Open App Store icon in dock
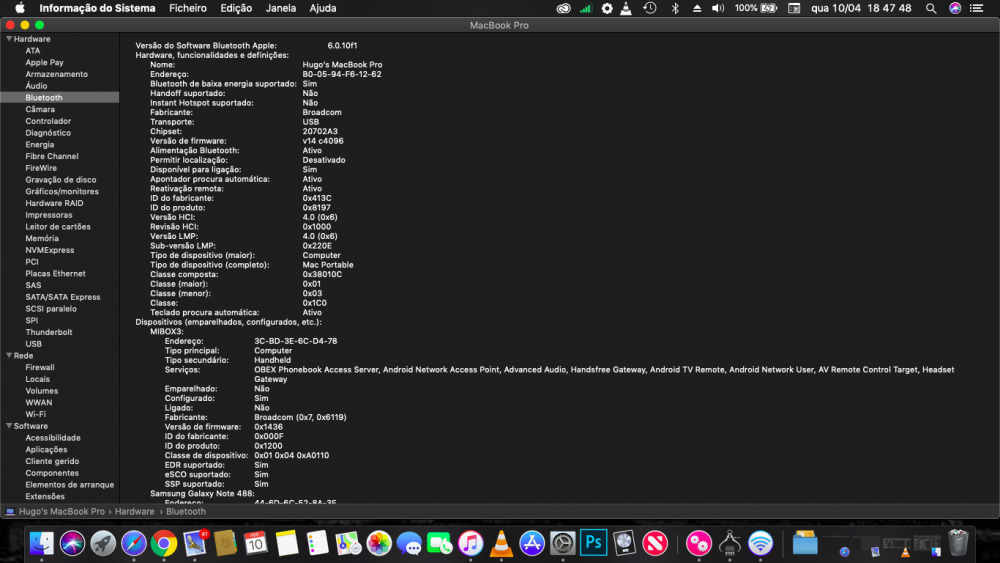 (531, 543)
